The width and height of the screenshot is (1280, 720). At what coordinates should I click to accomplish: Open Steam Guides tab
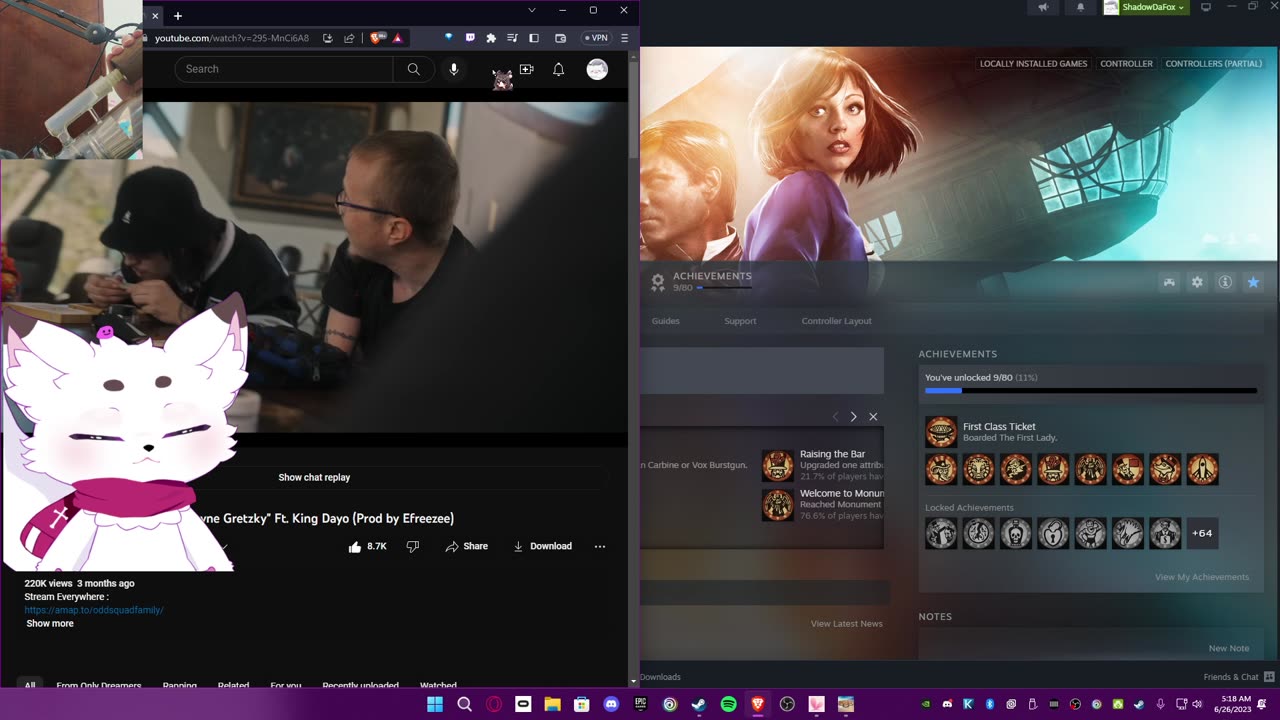coord(666,321)
